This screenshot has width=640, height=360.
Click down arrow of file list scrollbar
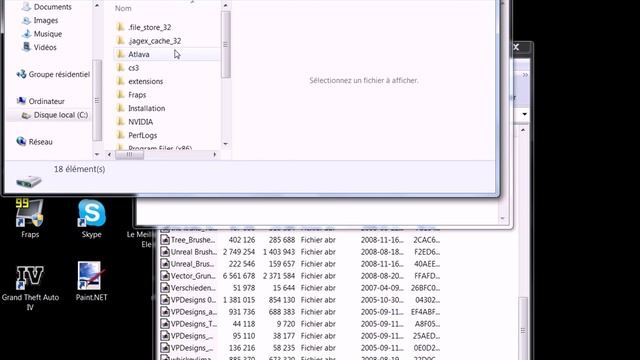pyautogui.click(x=226, y=144)
